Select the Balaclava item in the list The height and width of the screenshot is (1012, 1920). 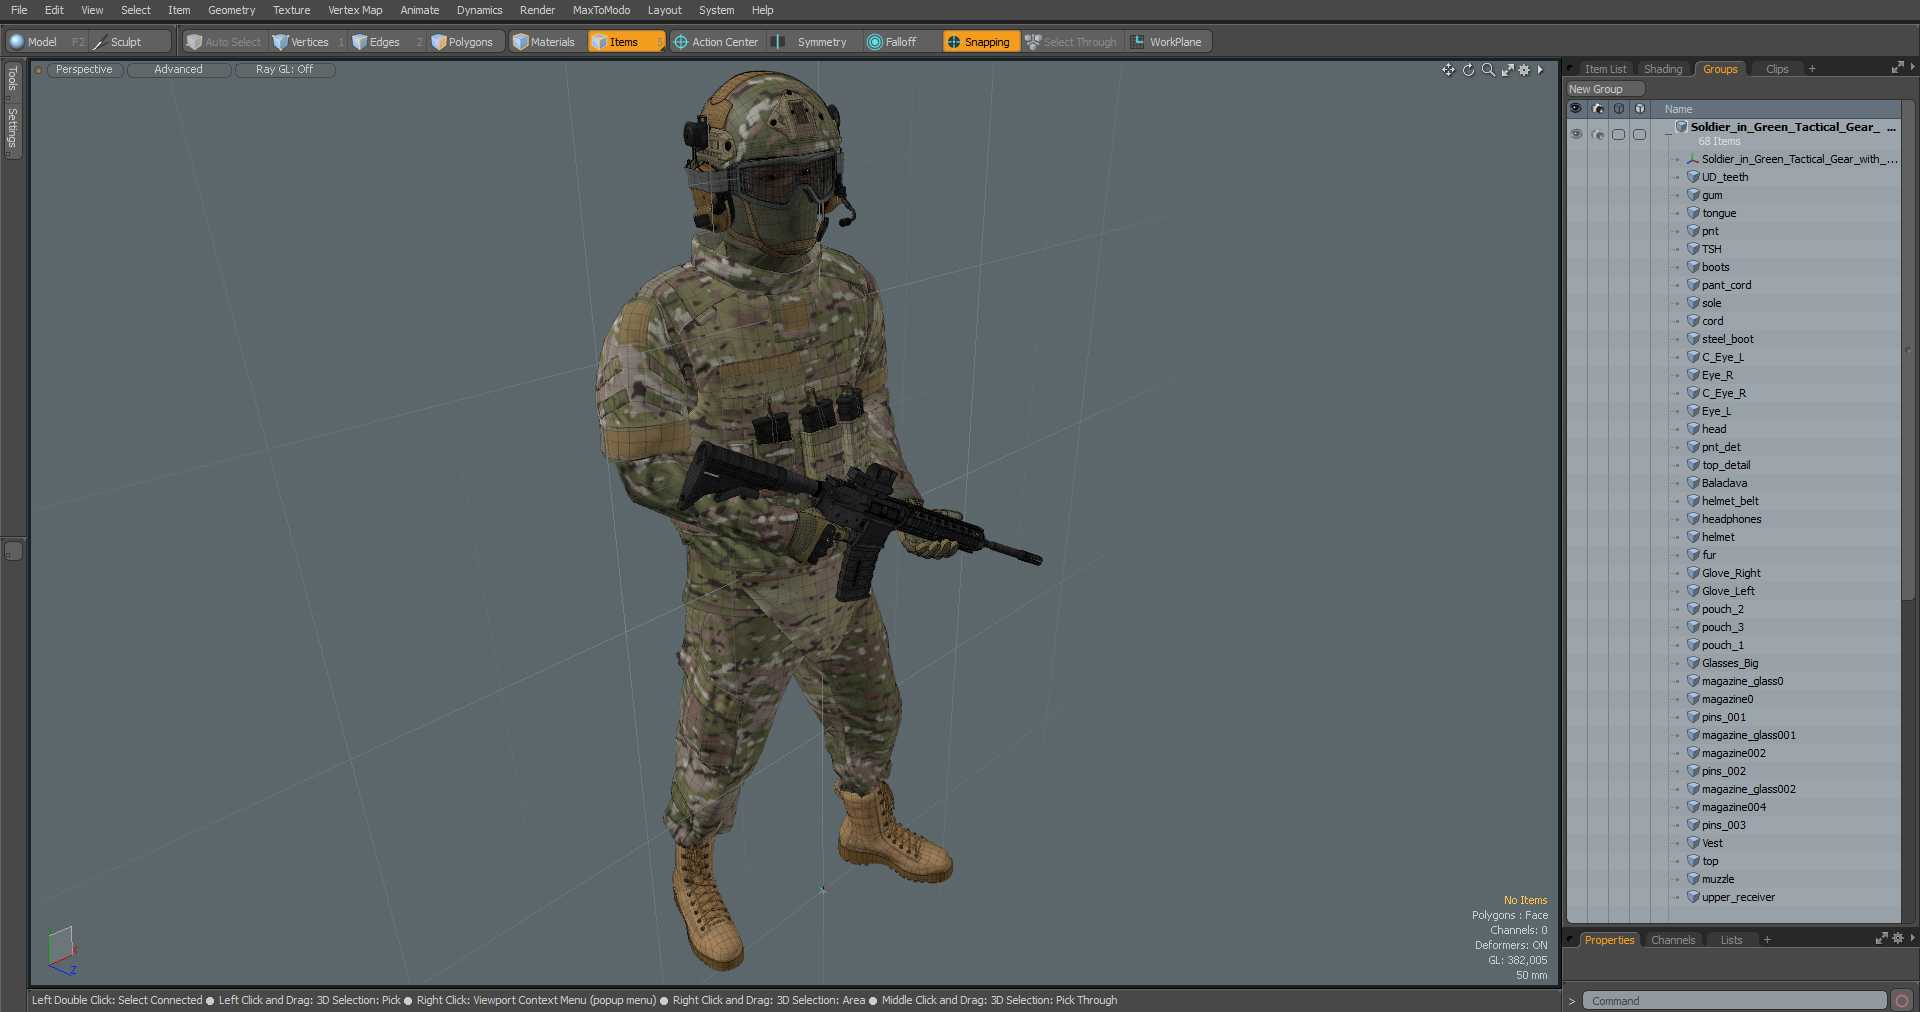tap(1724, 483)
